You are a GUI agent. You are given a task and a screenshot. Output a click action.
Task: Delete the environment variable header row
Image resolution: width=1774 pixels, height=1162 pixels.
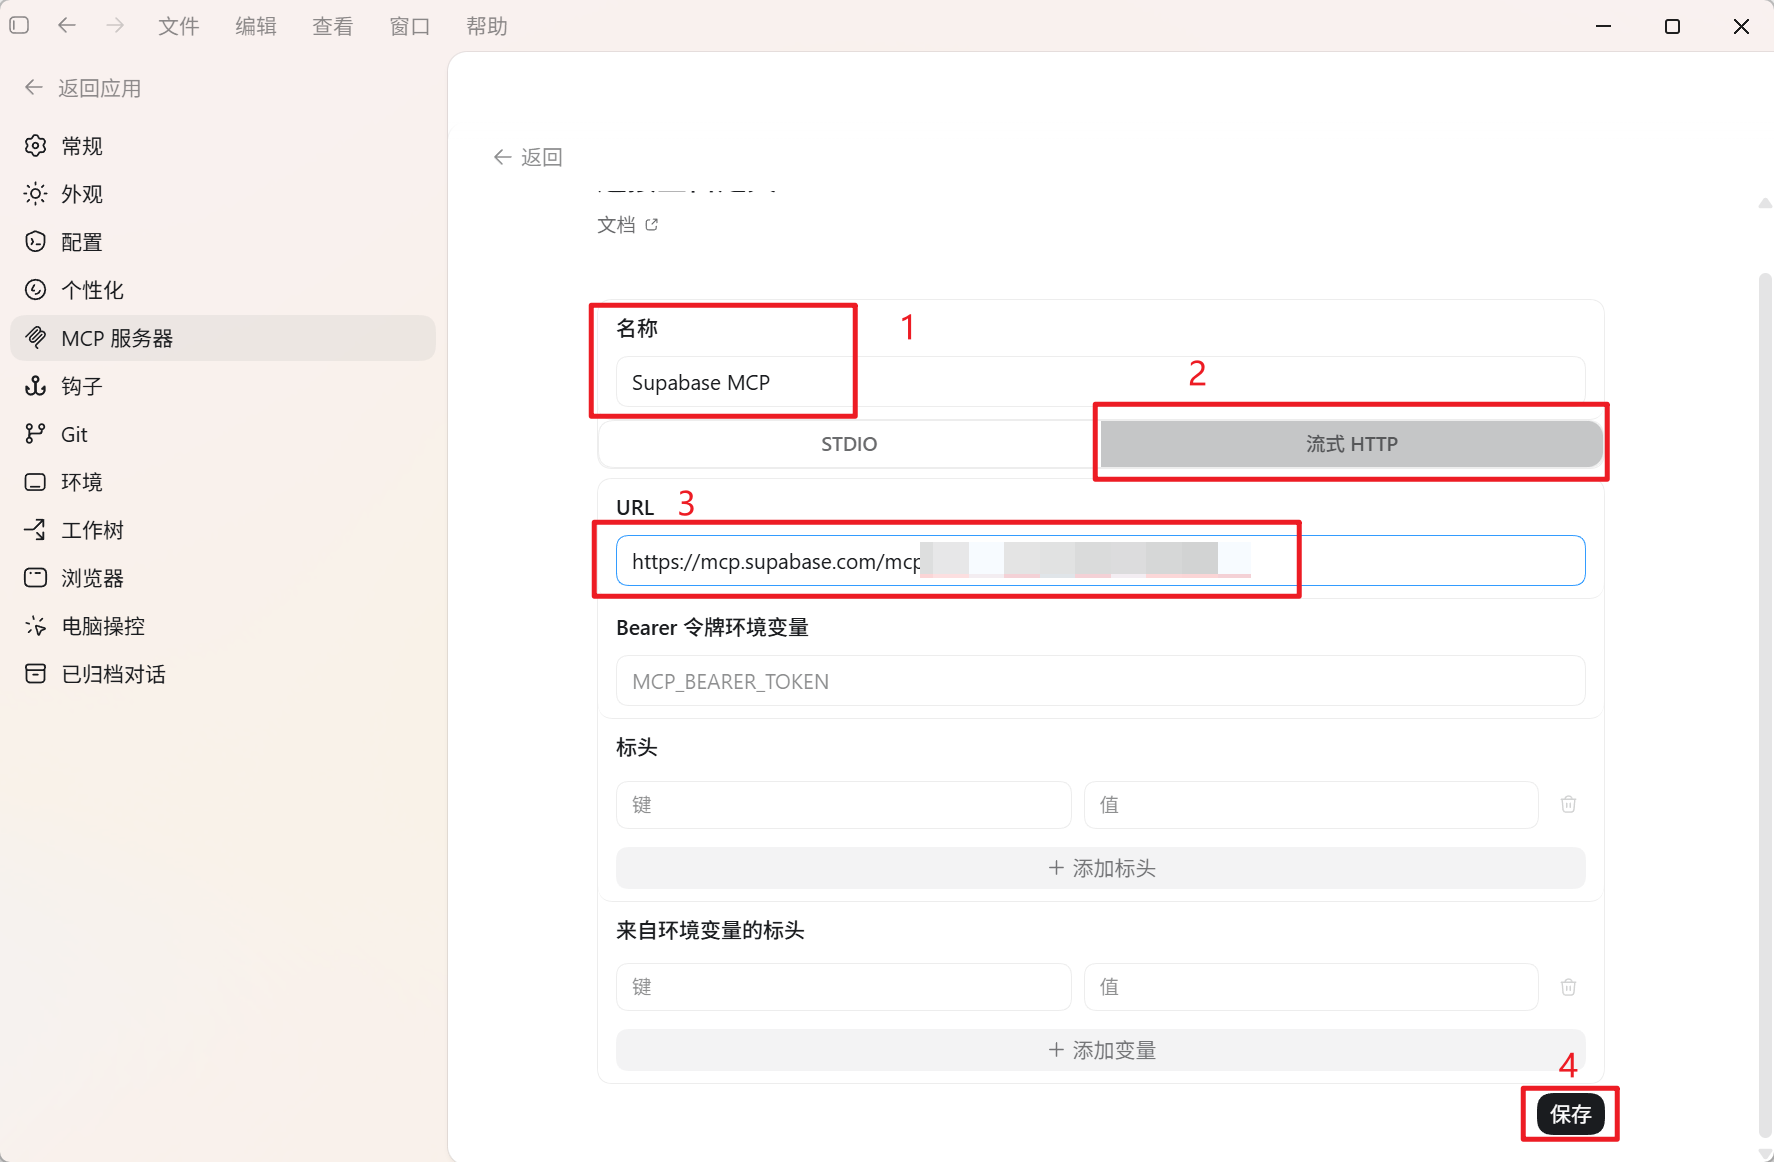tap(1568, 987)
